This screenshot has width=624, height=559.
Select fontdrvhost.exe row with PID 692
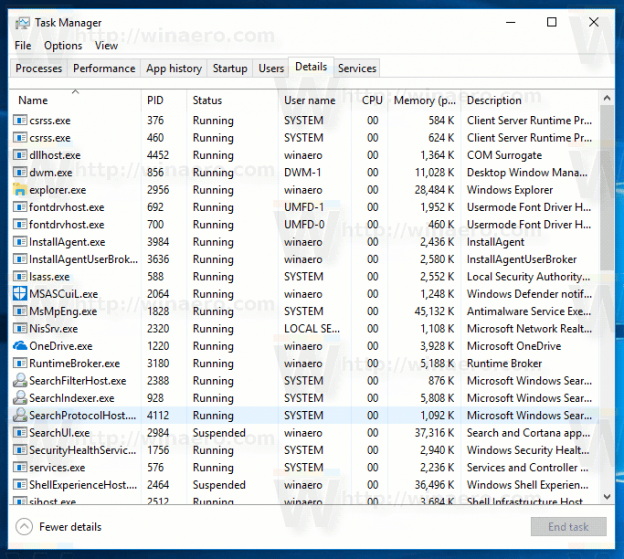point(304,207)
